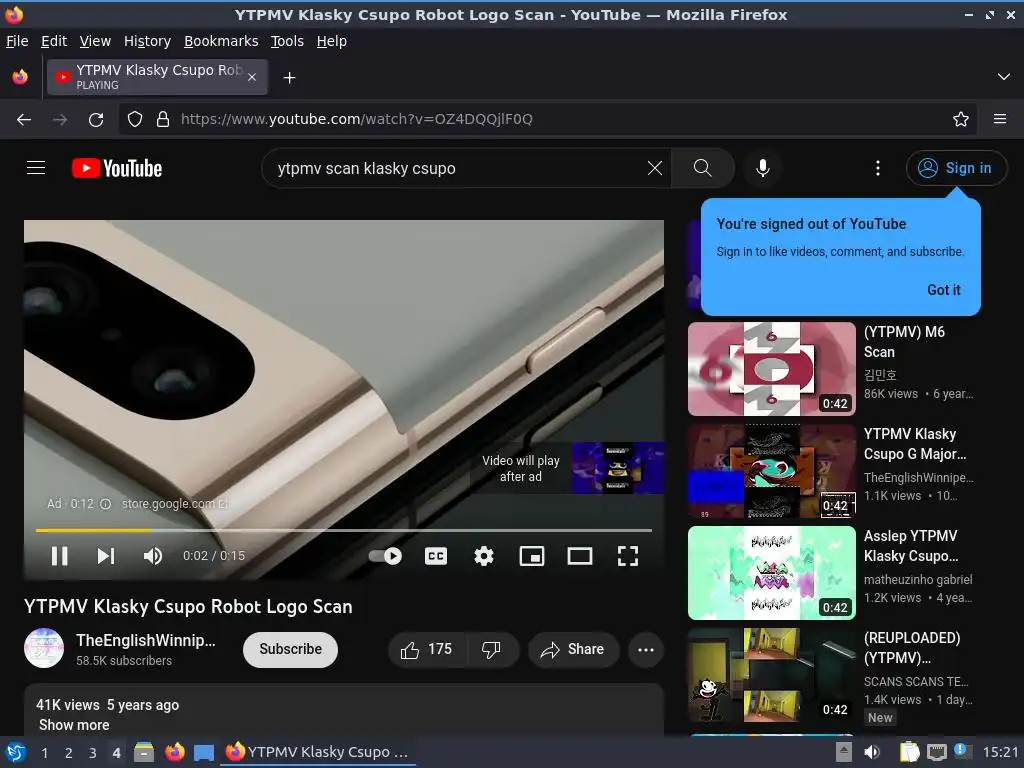The height and width of the screenshot is (768, 1024).
Task: Switch to workspace 1
Action: (44, 753)
